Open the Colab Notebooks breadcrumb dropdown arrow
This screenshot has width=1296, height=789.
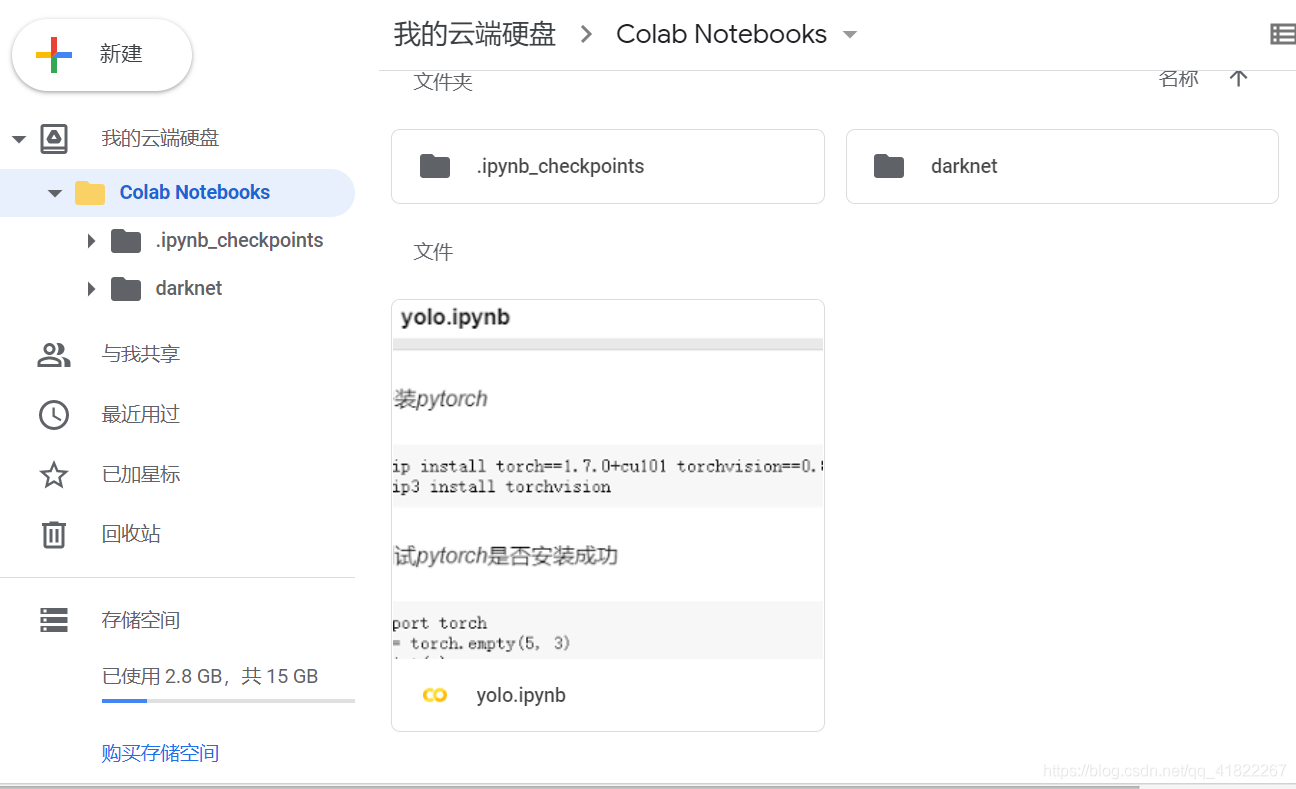(850, 34)
